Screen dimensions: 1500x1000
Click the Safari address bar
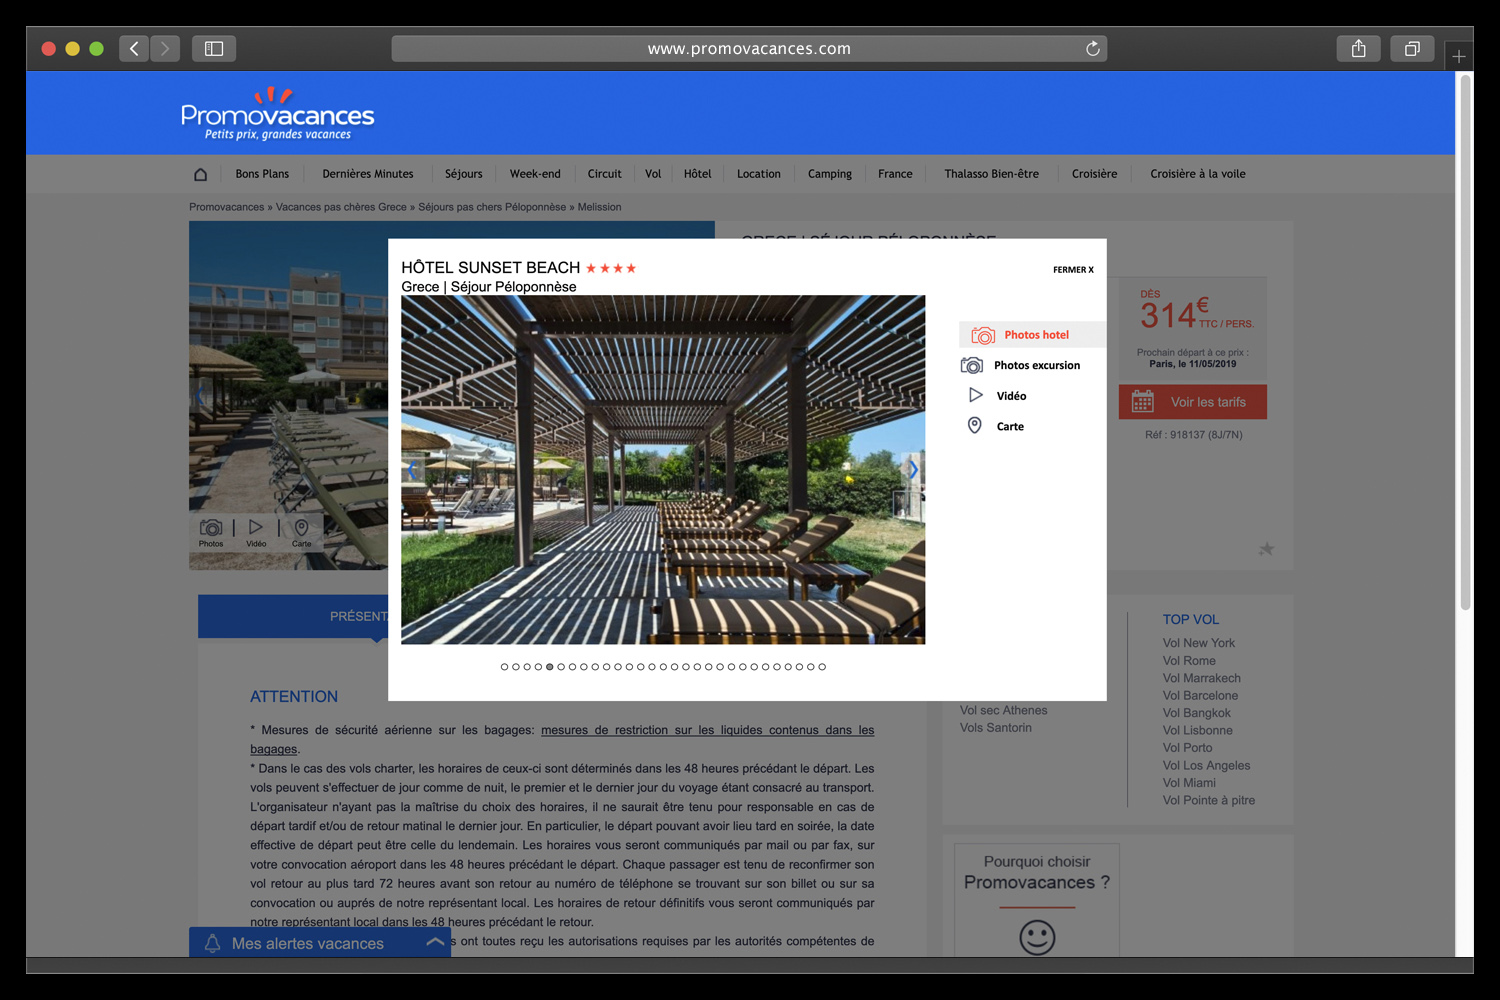[748, 49]
